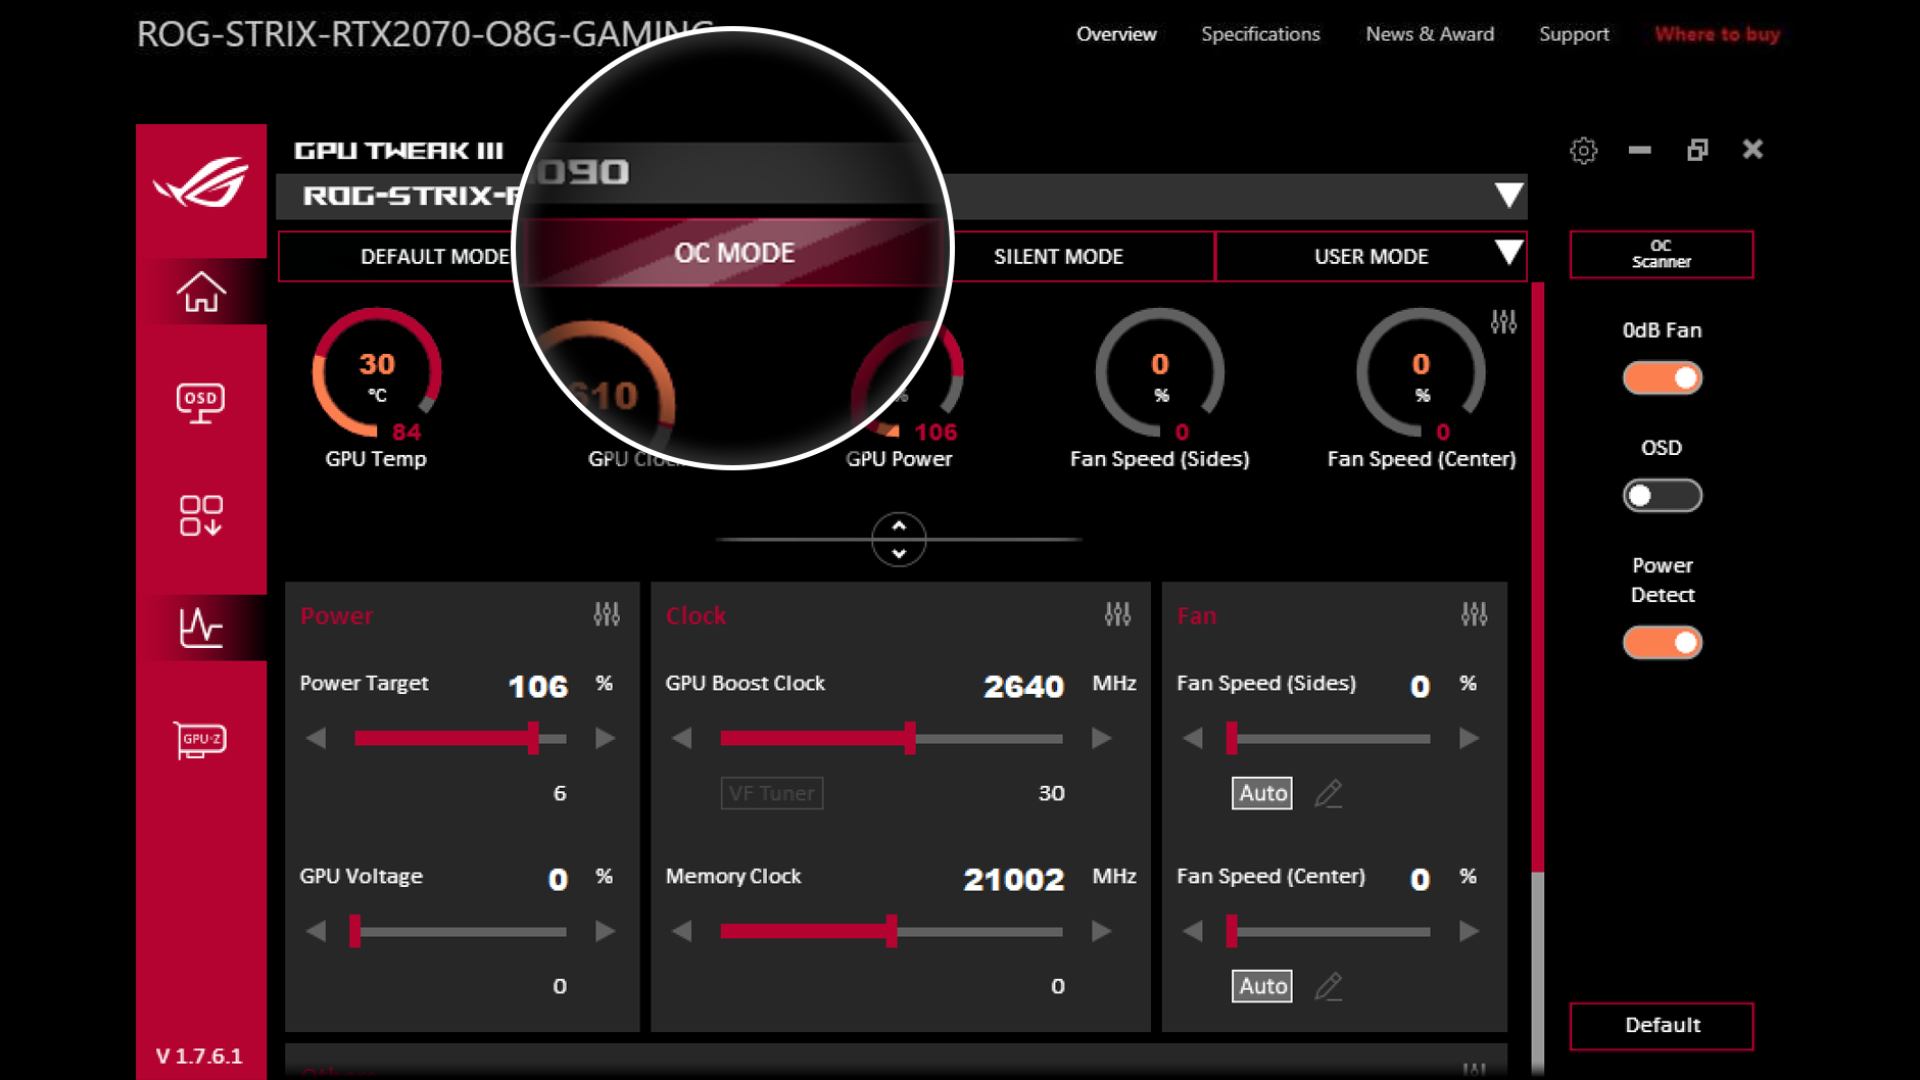The image size is (1920, 1080).
Task: Toggle the 0dB Fan switch
Action: pyautogui.click(x=1661, y=378)
